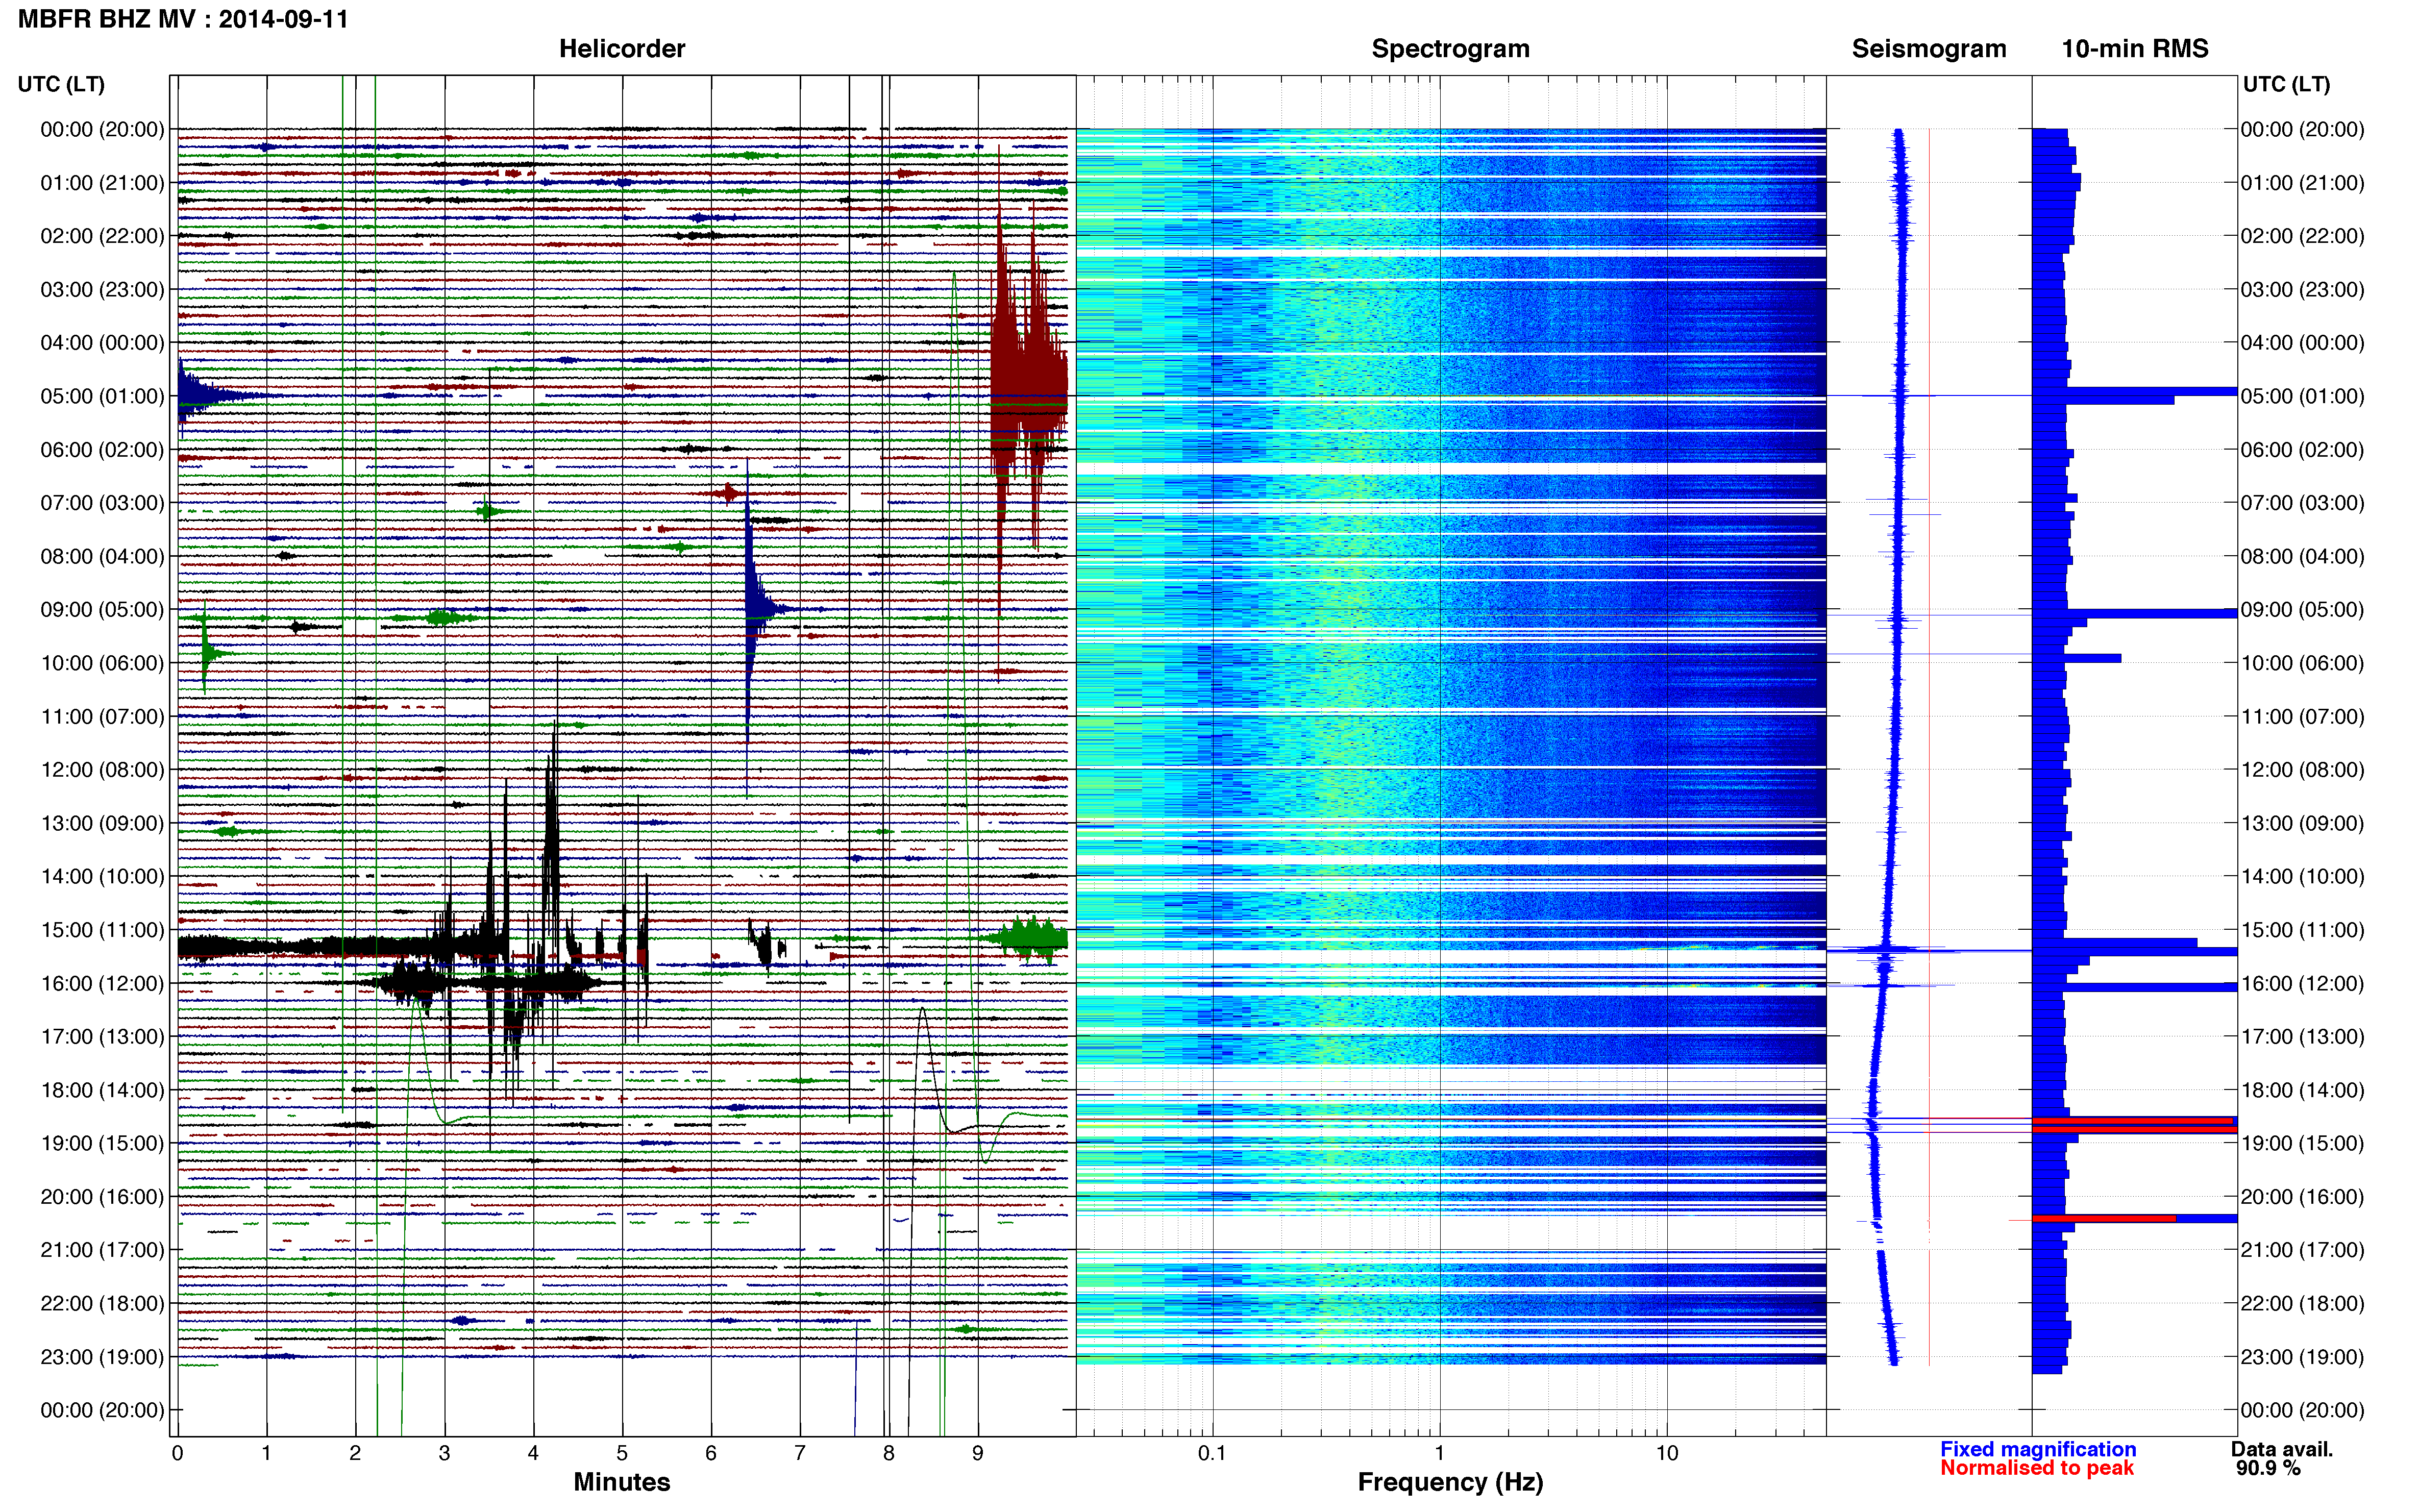Click the left time label '19:00 (15:00)'
The height and width of the screenshot is (1512, 2419).
(x=102, y=1143)
